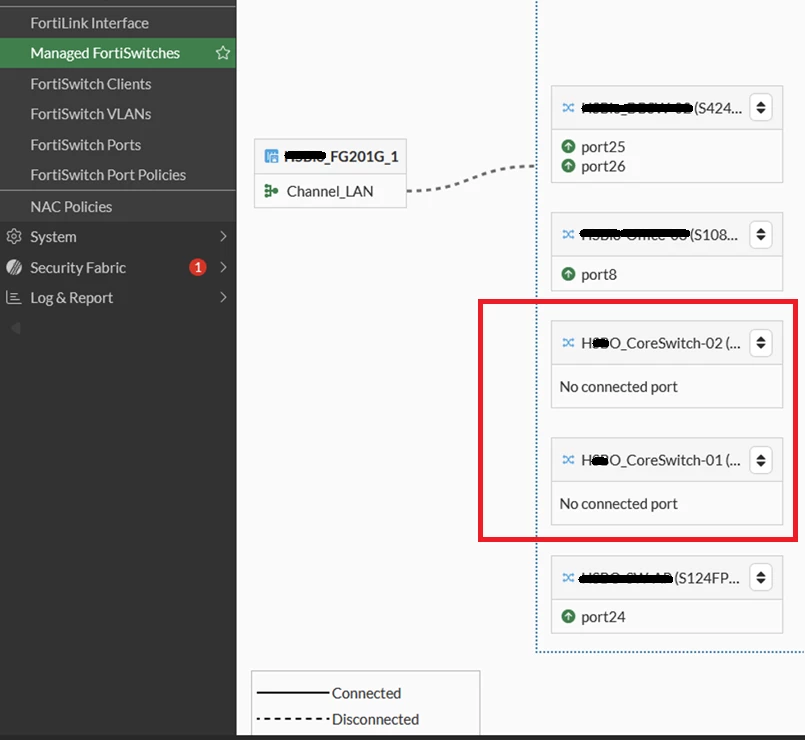Click 'No connected port' under CoreSwitch-02
805x740 pixels.
(619, 387)
